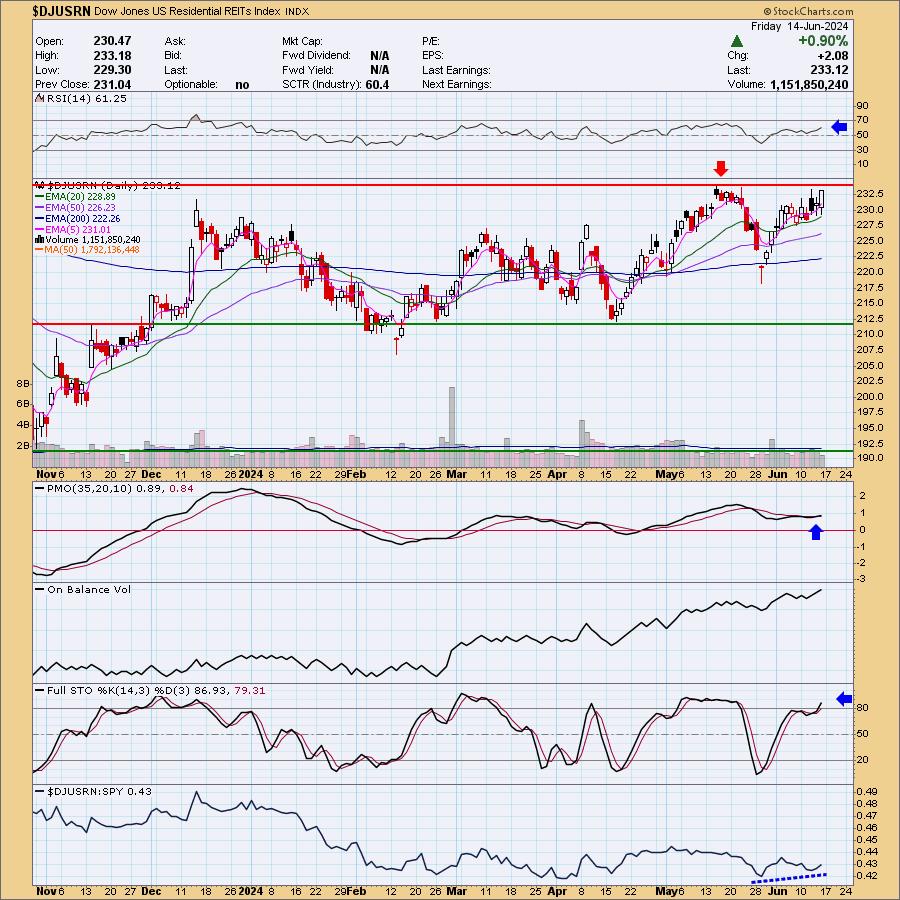Click the EMA(200) 222.26 legend entry
The height and width of the screenshot is (900, 900).
(83, 218)
